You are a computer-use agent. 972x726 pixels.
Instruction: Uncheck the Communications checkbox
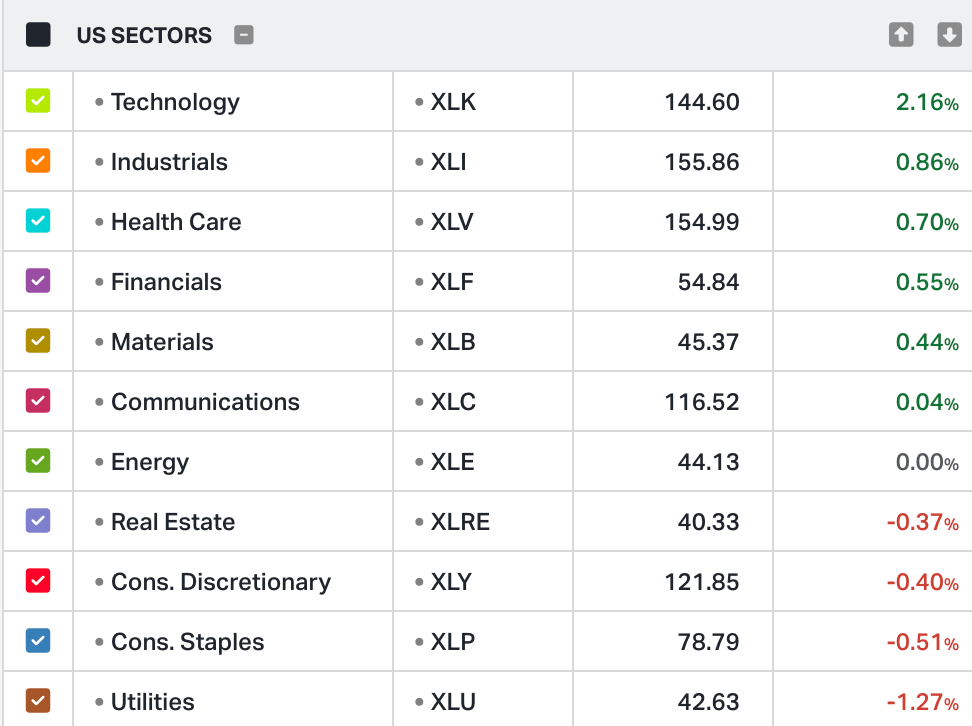coord(38,401)
